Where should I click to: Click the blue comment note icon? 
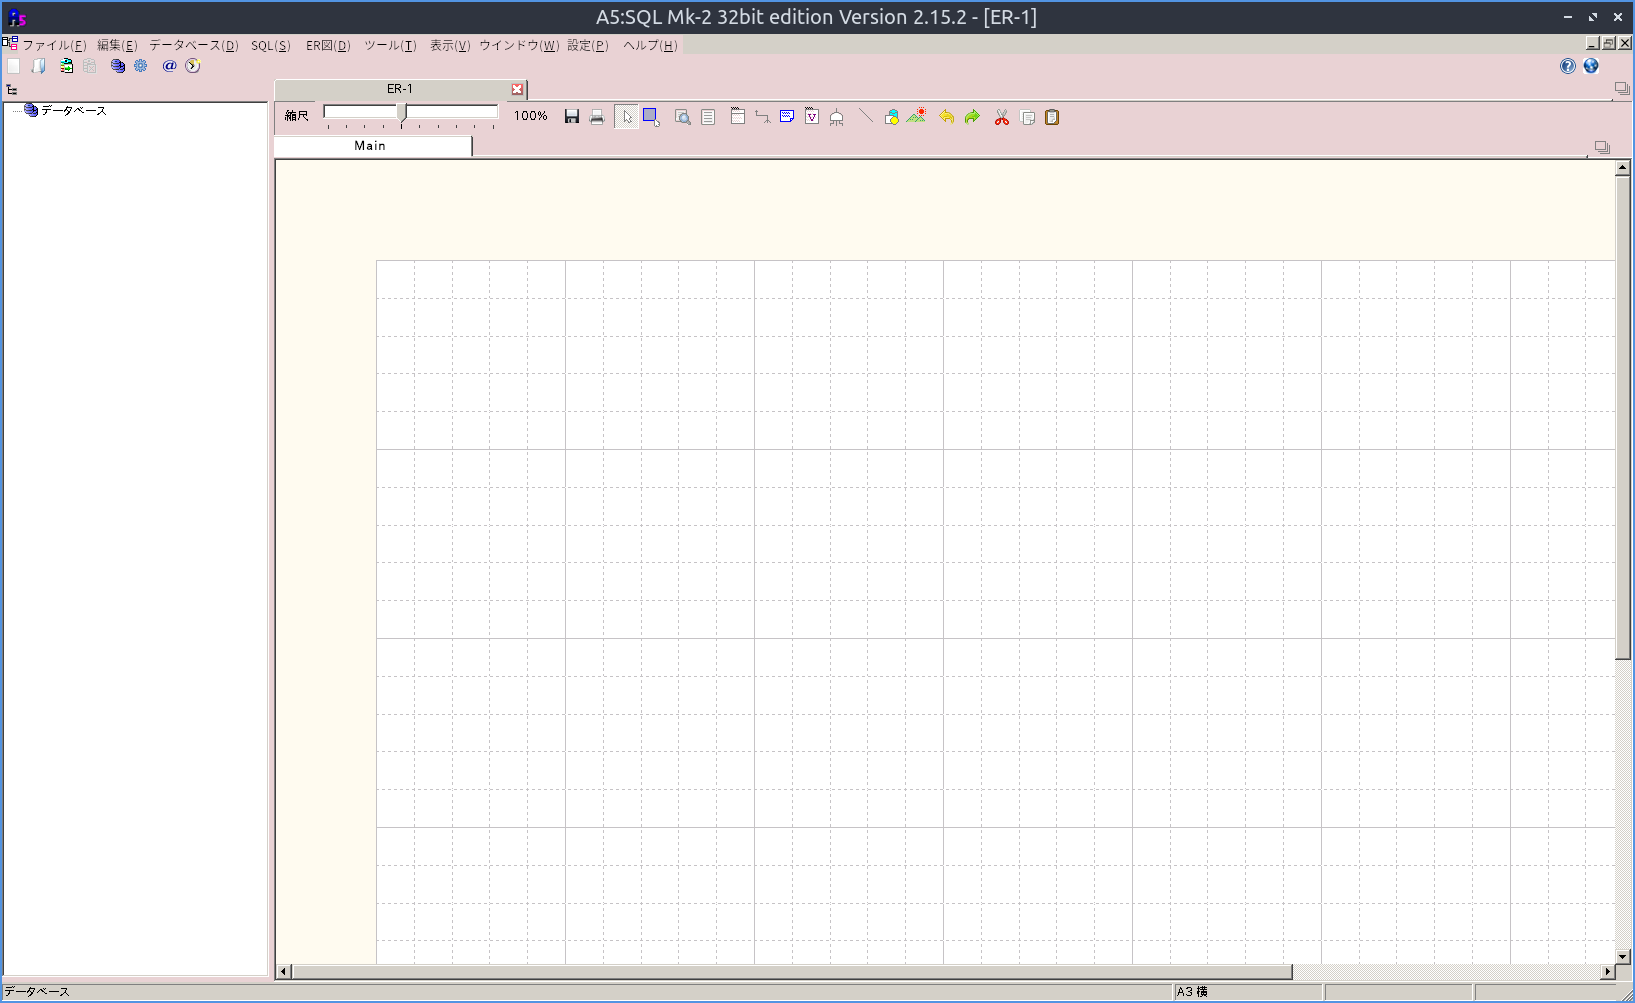pyautogui.click(x=787, y=116)
